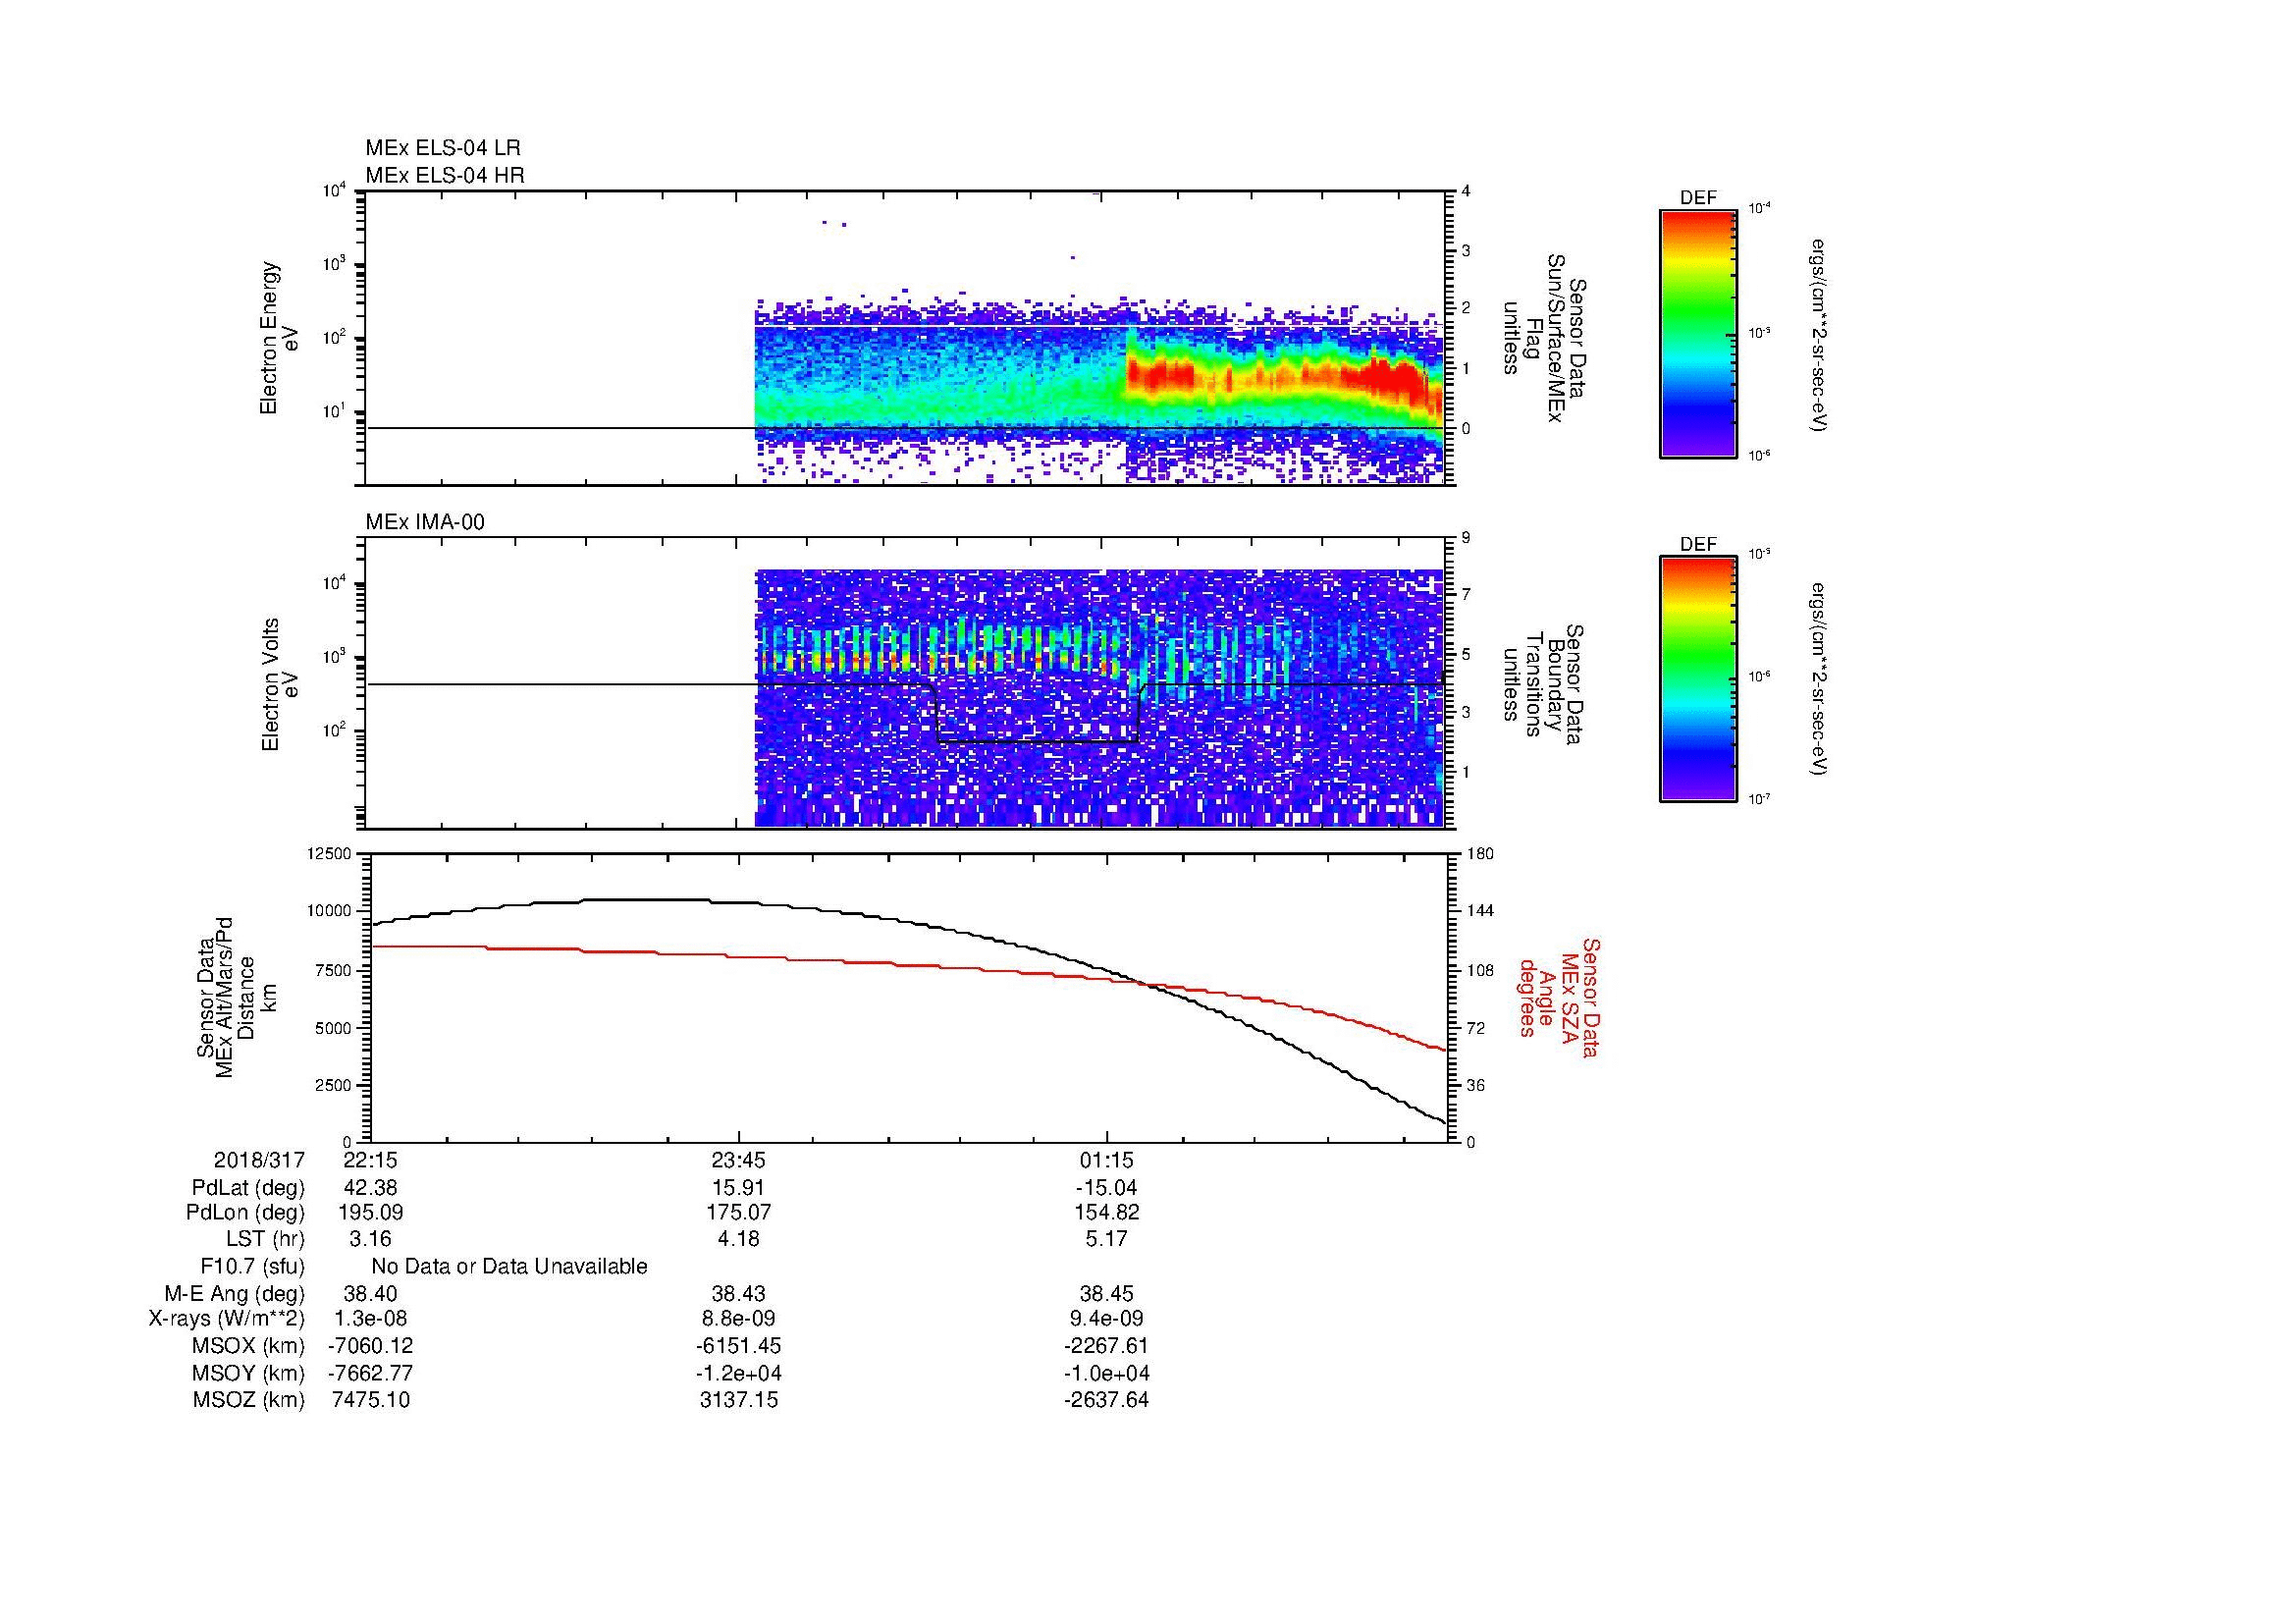The image size is (2296, 1623).
Task: Click the 2018/317 date label
Action: tap(259, 1161)
